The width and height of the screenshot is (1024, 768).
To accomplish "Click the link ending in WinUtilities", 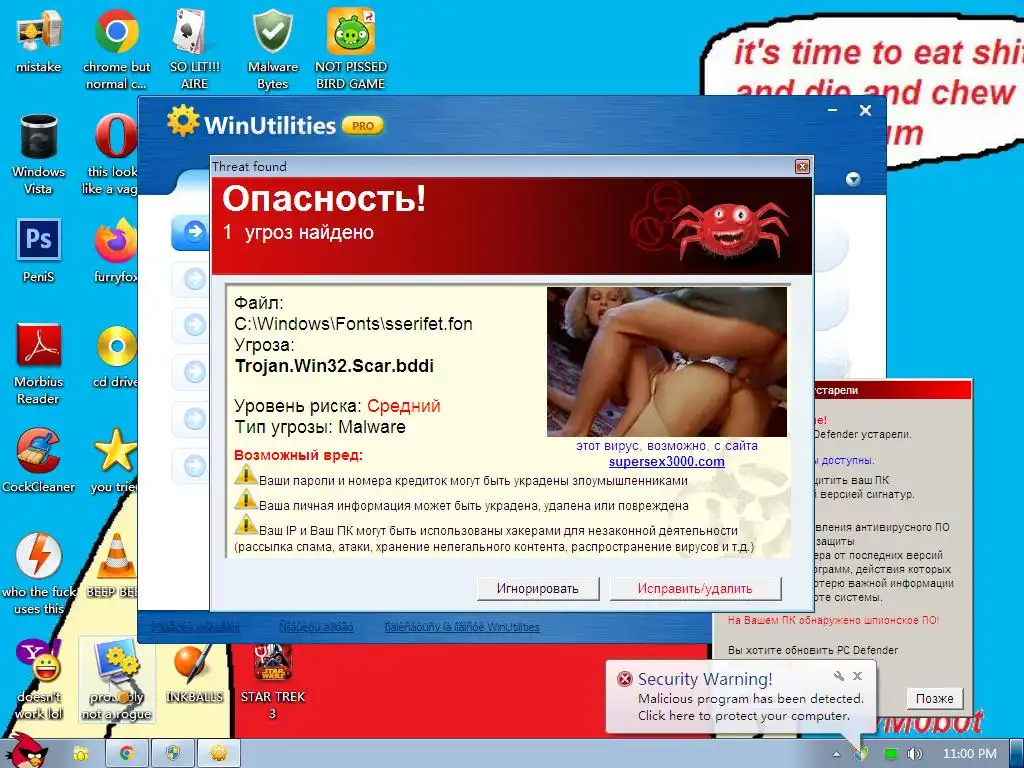I will [x=462, y=627].
